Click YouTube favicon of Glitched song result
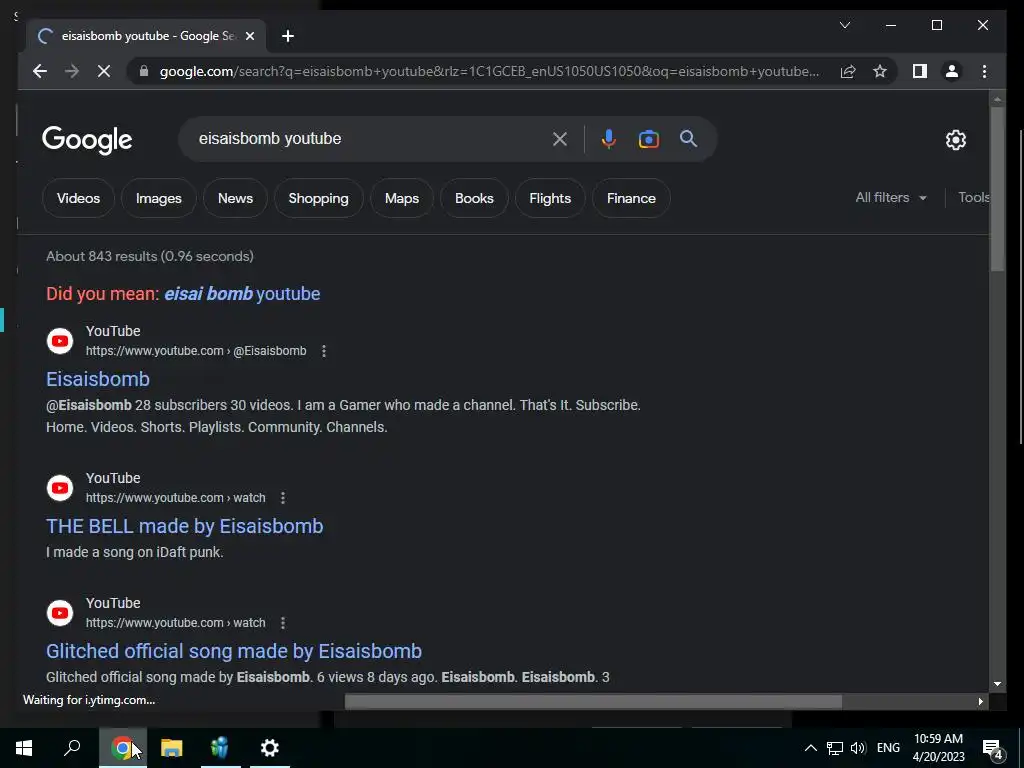Screen dimensions: 1024x768 [59, 613]
